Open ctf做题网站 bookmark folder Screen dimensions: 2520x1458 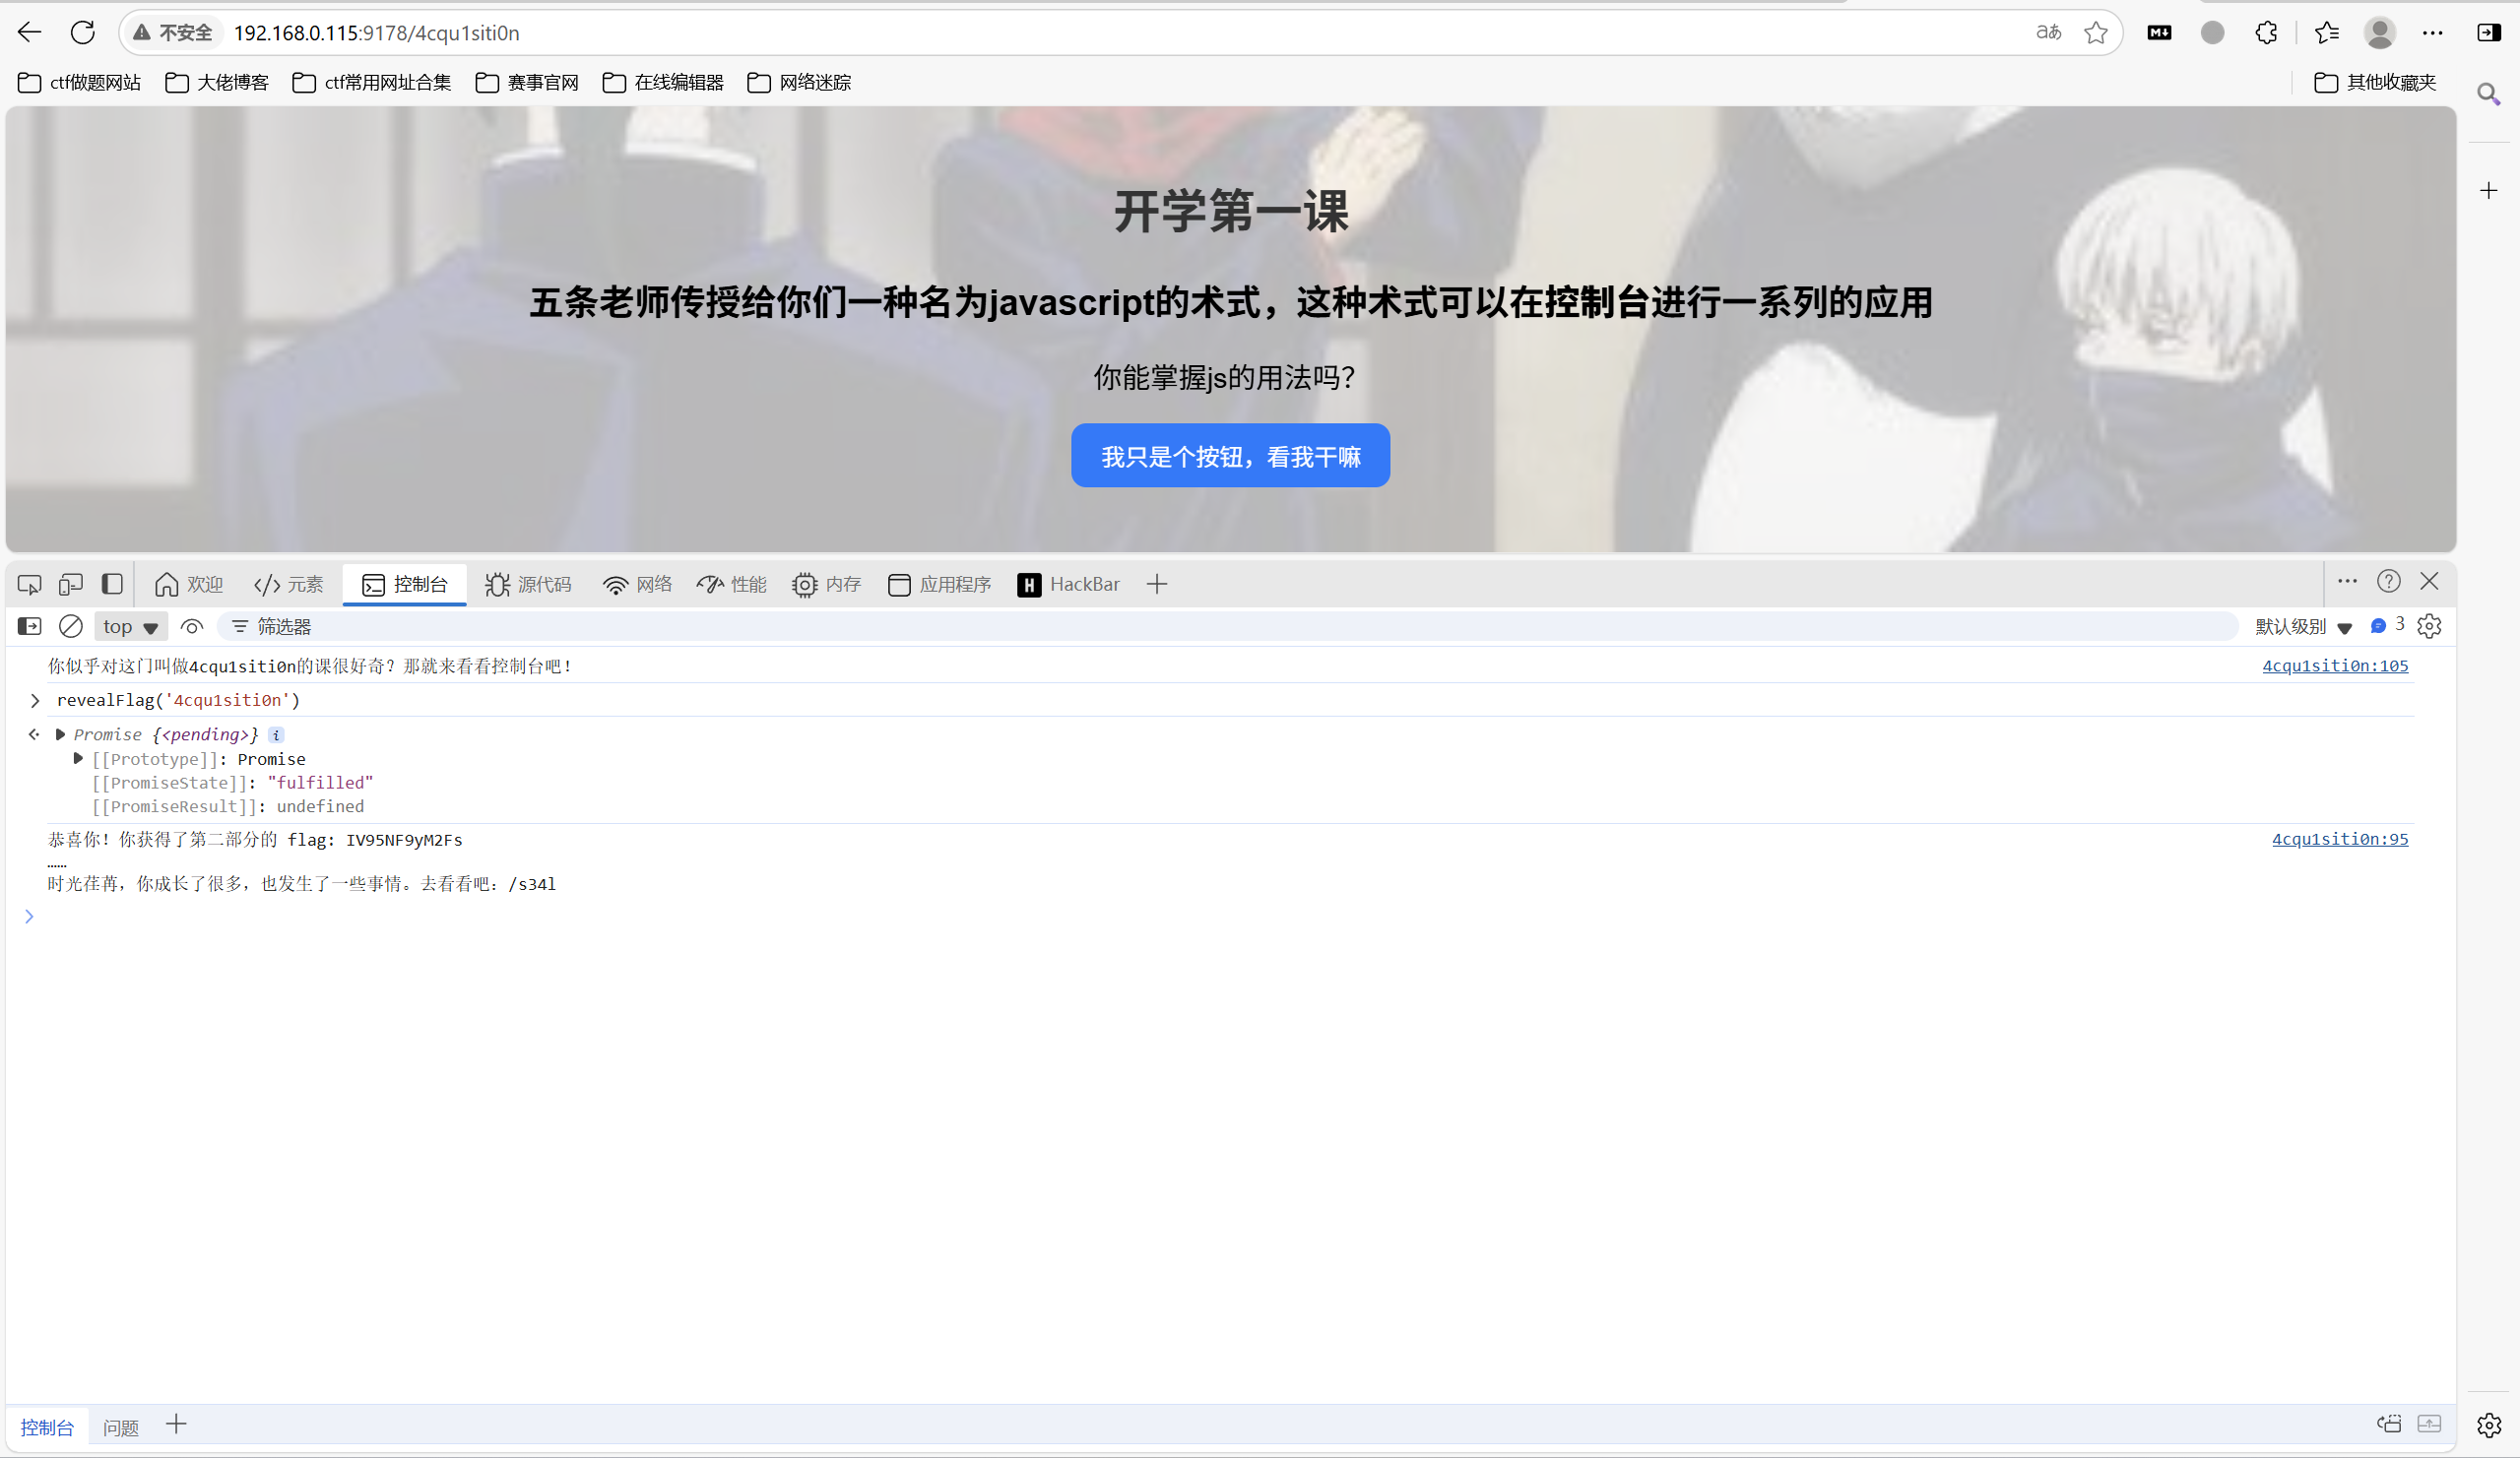(79, 83)
